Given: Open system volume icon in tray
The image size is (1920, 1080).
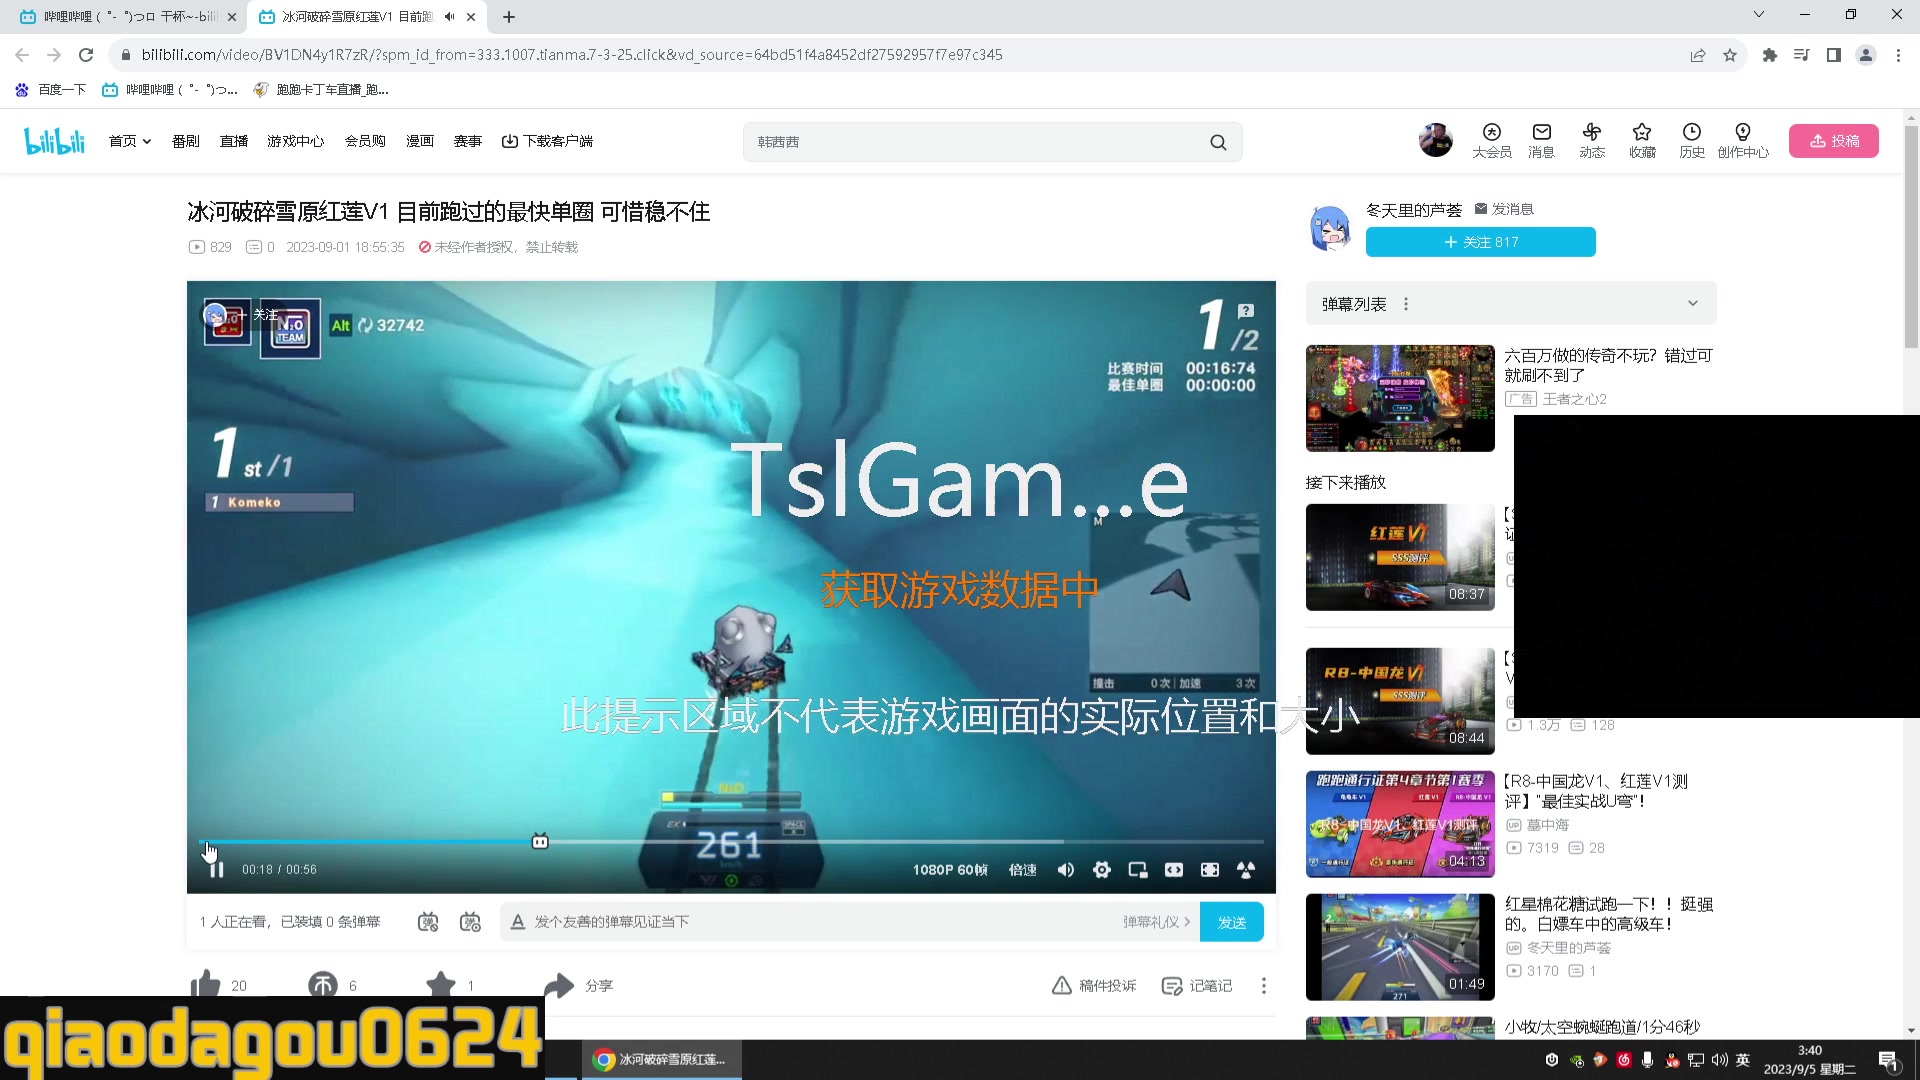Looking at the screenshot, I should [1719, 1060].
